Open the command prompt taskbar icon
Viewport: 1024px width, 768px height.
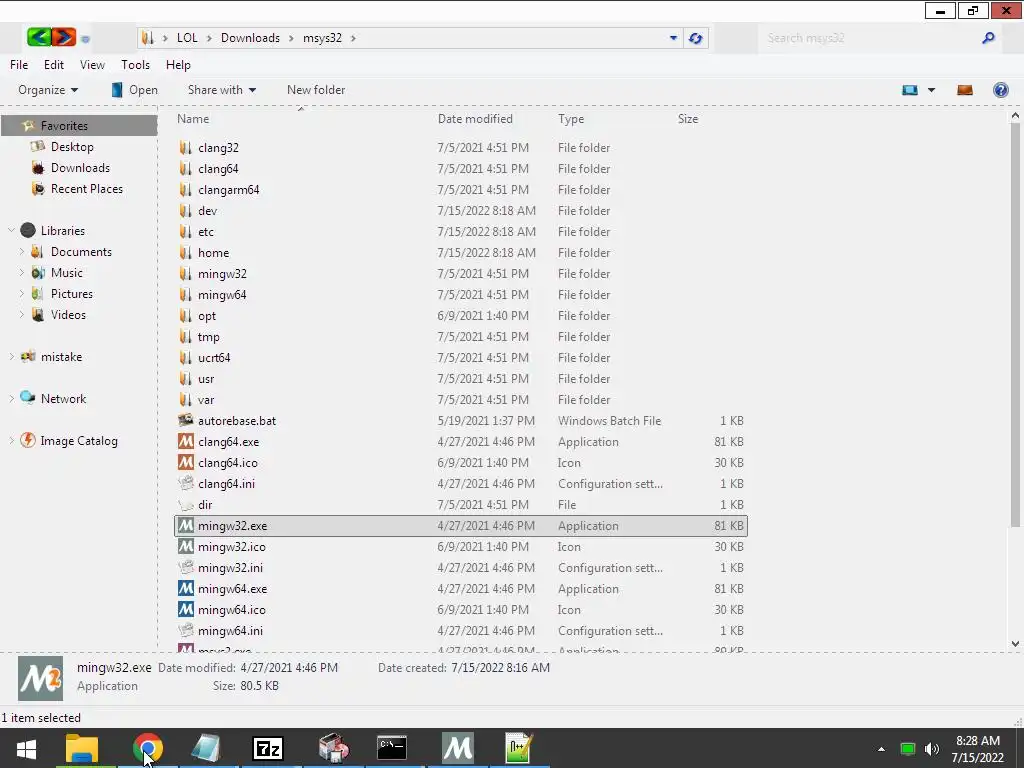(392, 748)
